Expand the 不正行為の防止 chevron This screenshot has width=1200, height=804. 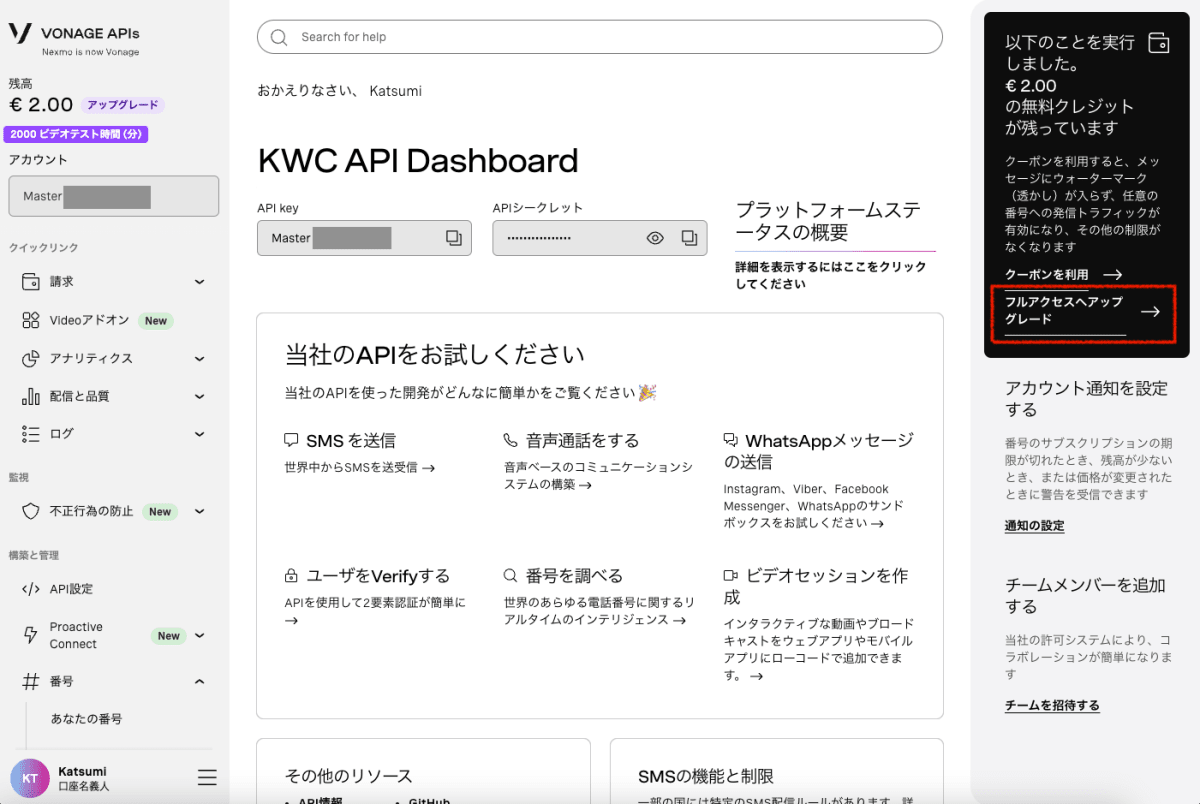[x=199, y=511]
